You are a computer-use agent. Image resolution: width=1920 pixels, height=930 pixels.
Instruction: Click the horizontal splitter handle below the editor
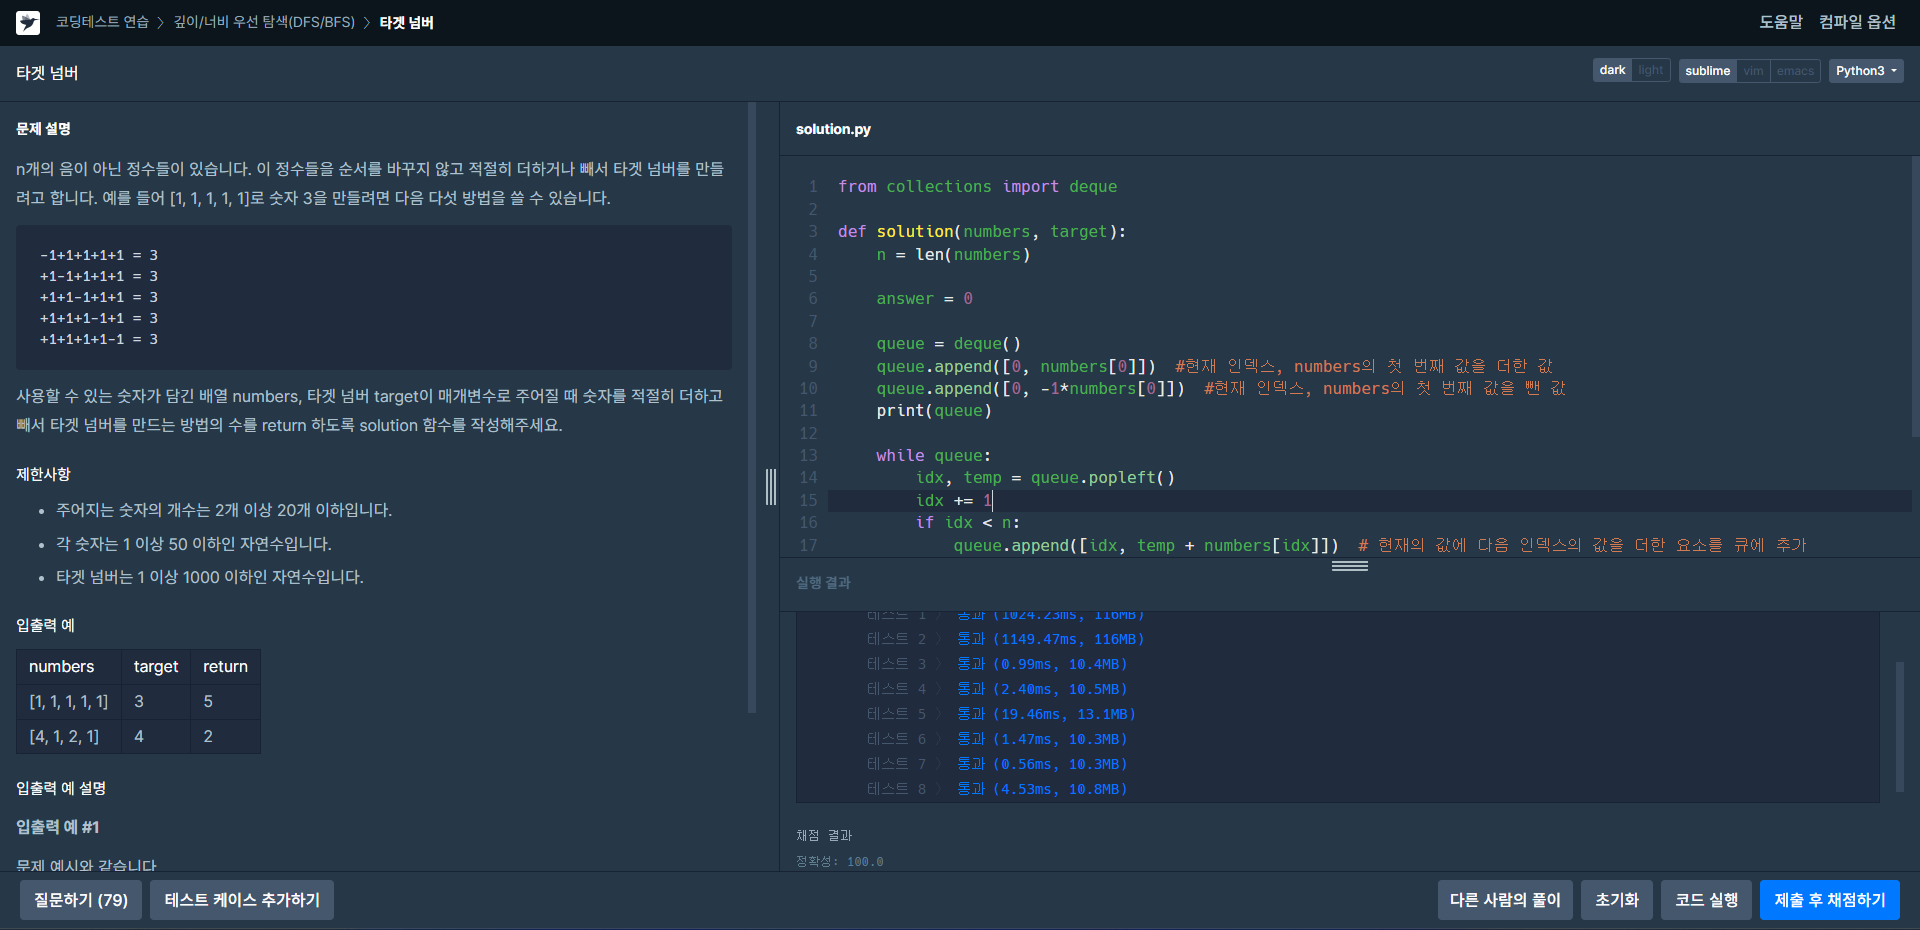point(1349,566)
